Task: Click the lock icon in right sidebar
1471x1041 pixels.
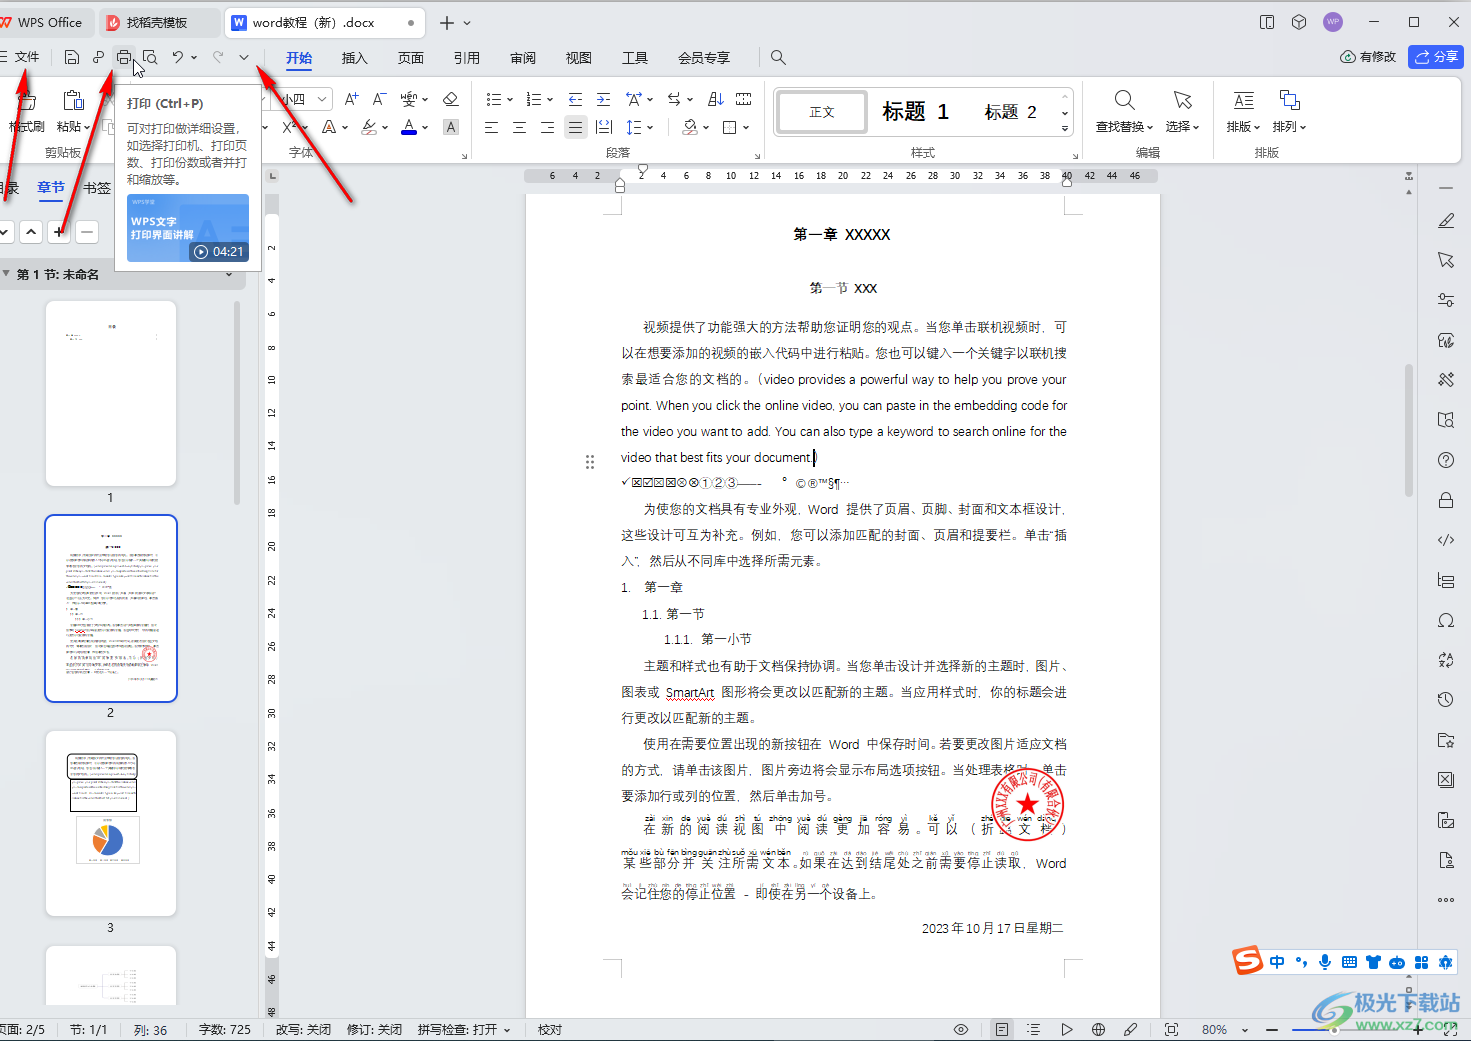Action: click(1446, 500)
